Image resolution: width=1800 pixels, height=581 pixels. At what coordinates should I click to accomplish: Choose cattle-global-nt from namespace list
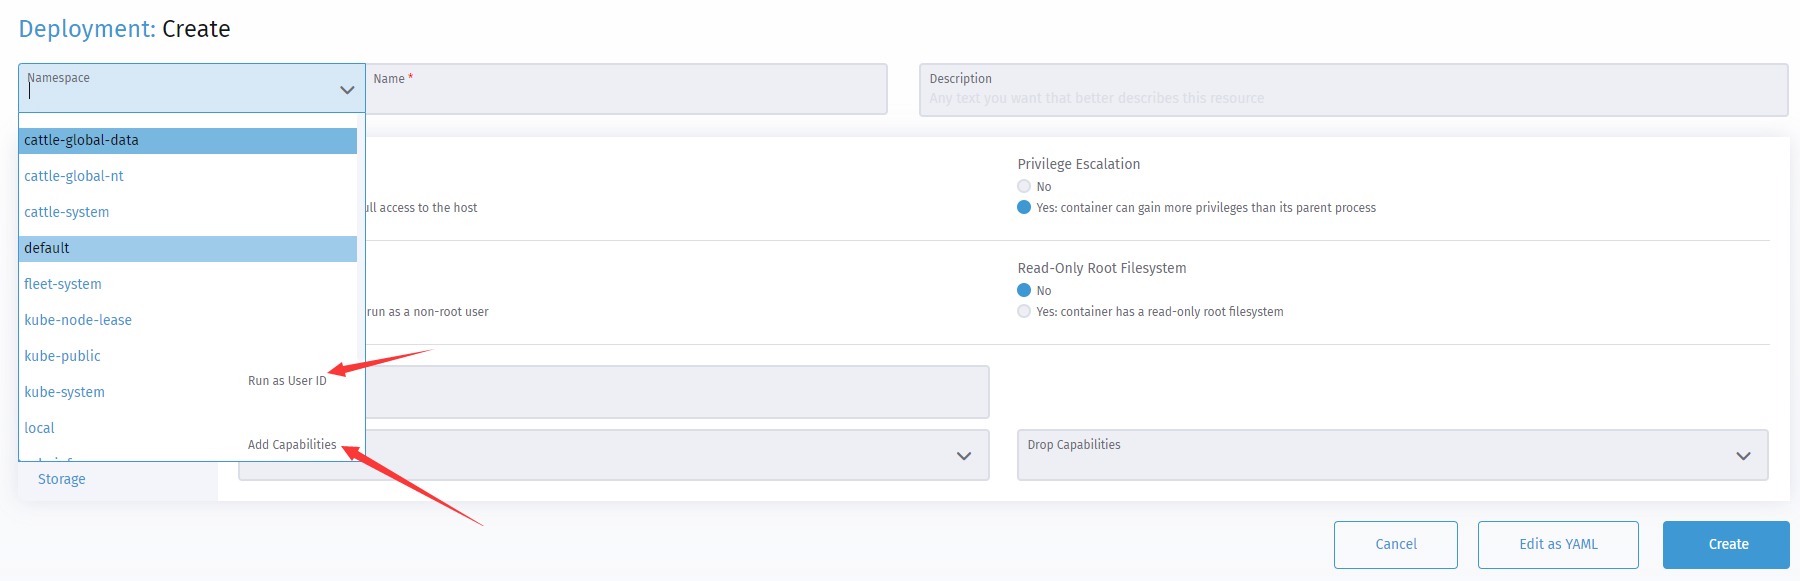pyautogui.click(x=188, y=176)
